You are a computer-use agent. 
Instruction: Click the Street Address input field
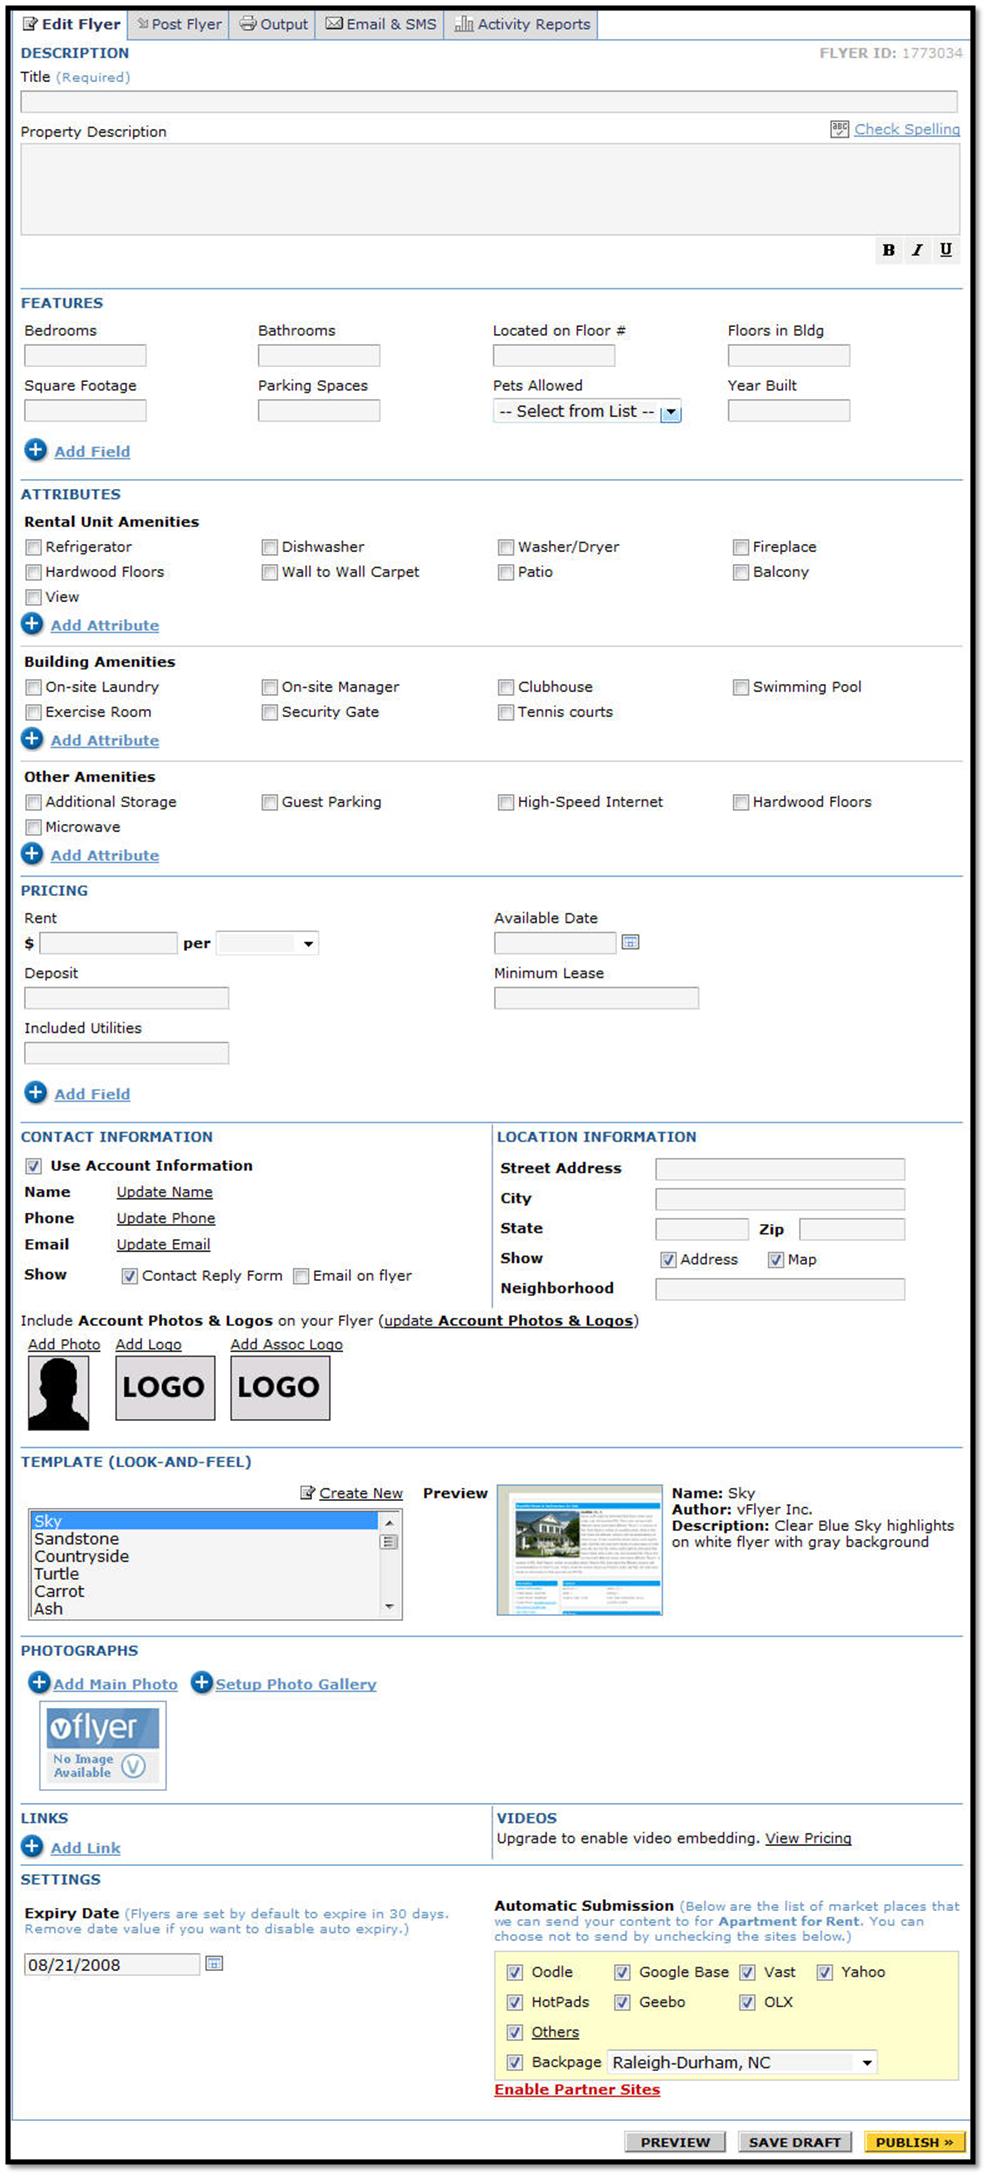pyautogui.click(x=780, y=1169)
